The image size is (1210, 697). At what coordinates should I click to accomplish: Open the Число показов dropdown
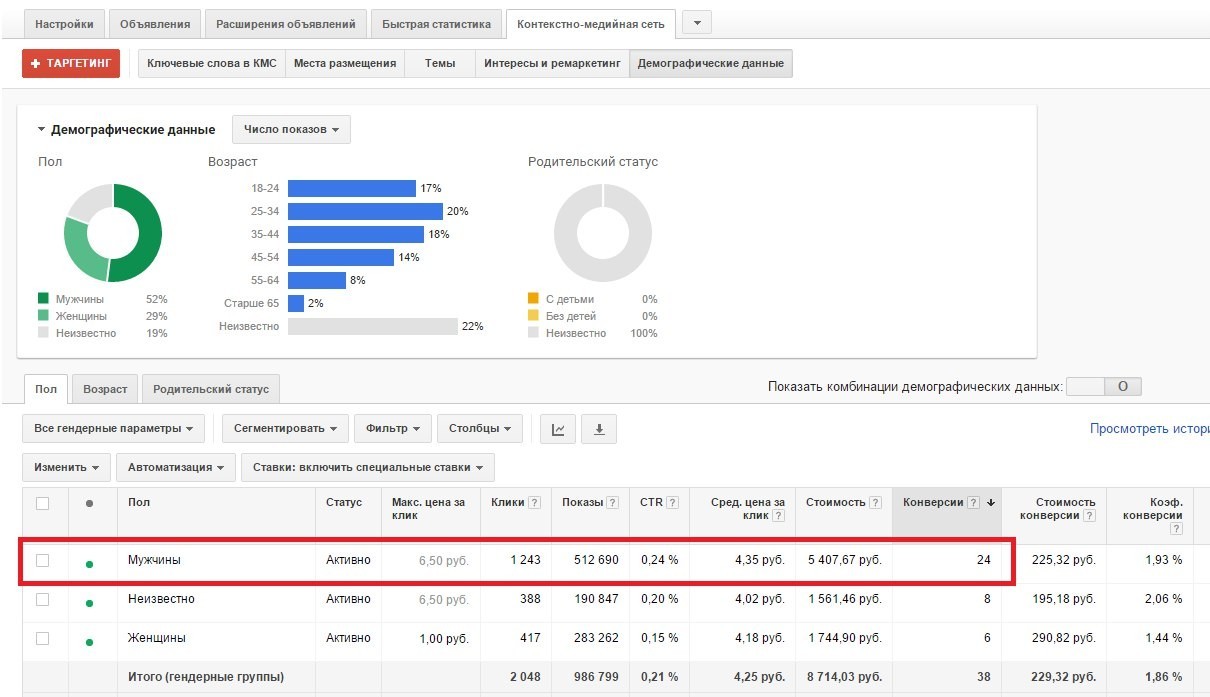tap(291, 130)
